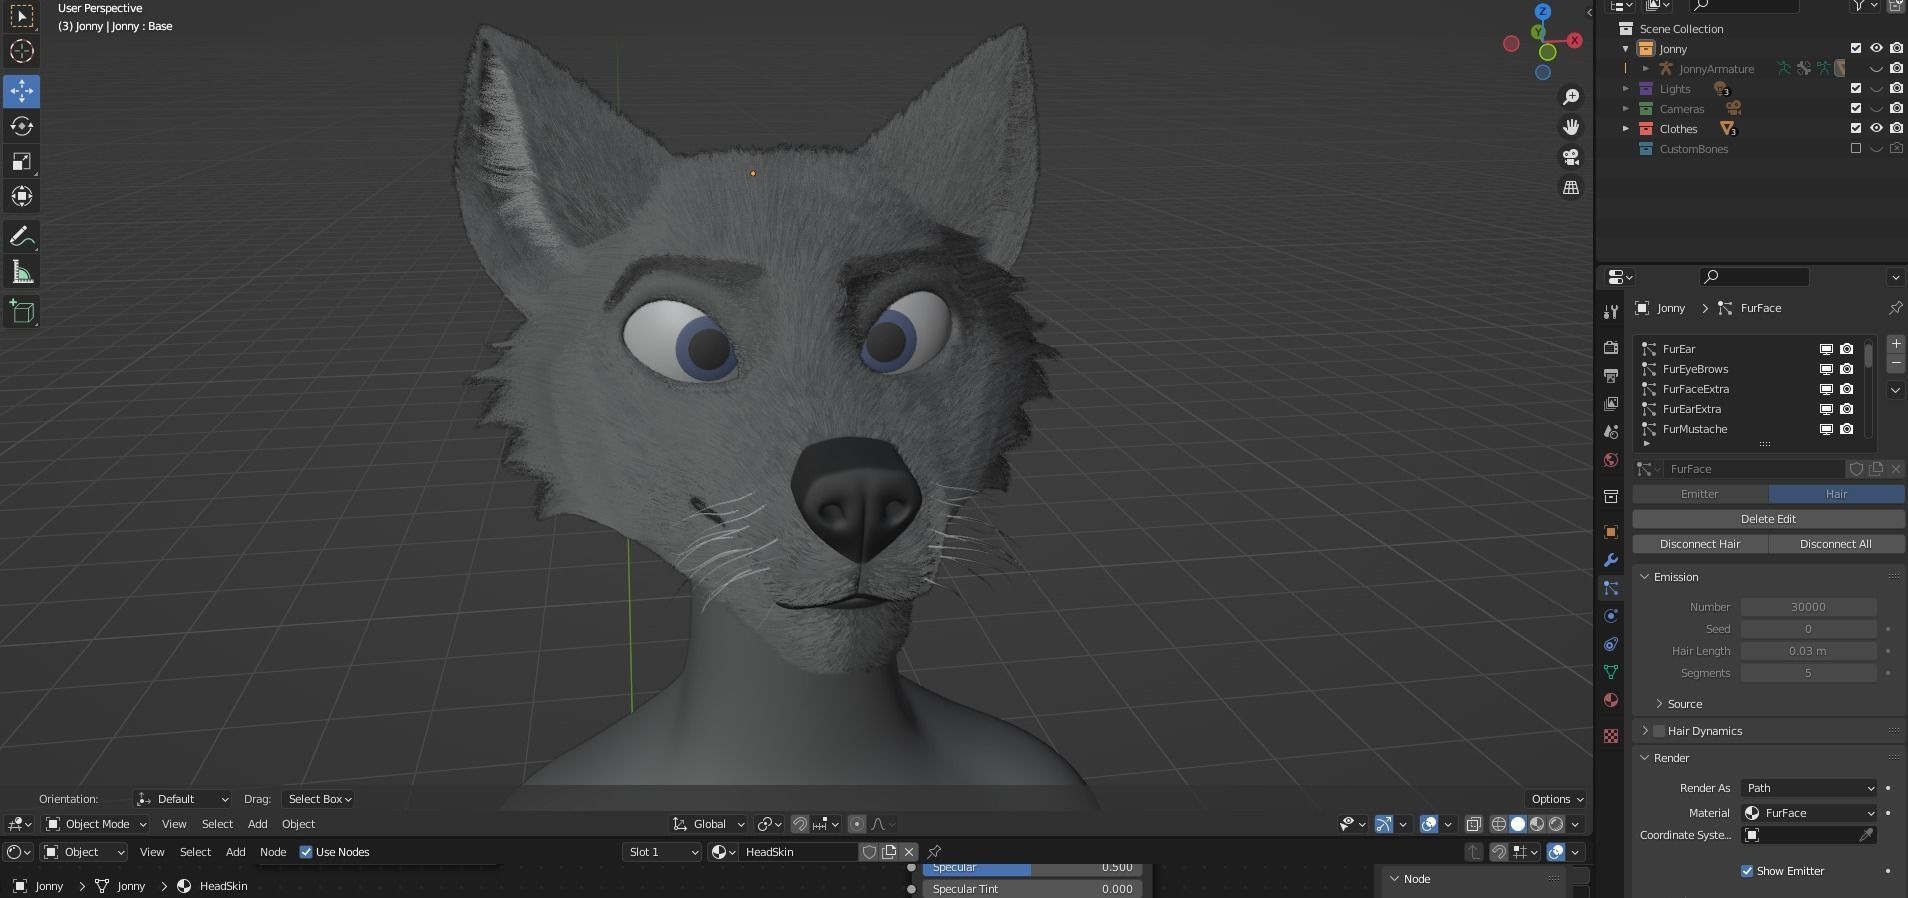Uncheck Lights collection checkbox

click(1856, 88)
